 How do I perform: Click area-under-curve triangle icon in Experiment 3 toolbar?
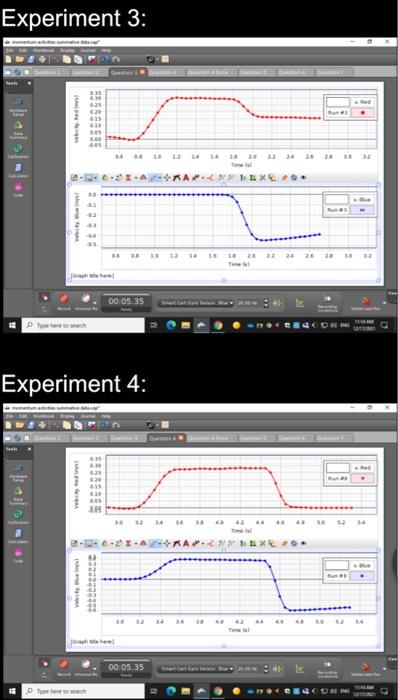tap(144, 178)
